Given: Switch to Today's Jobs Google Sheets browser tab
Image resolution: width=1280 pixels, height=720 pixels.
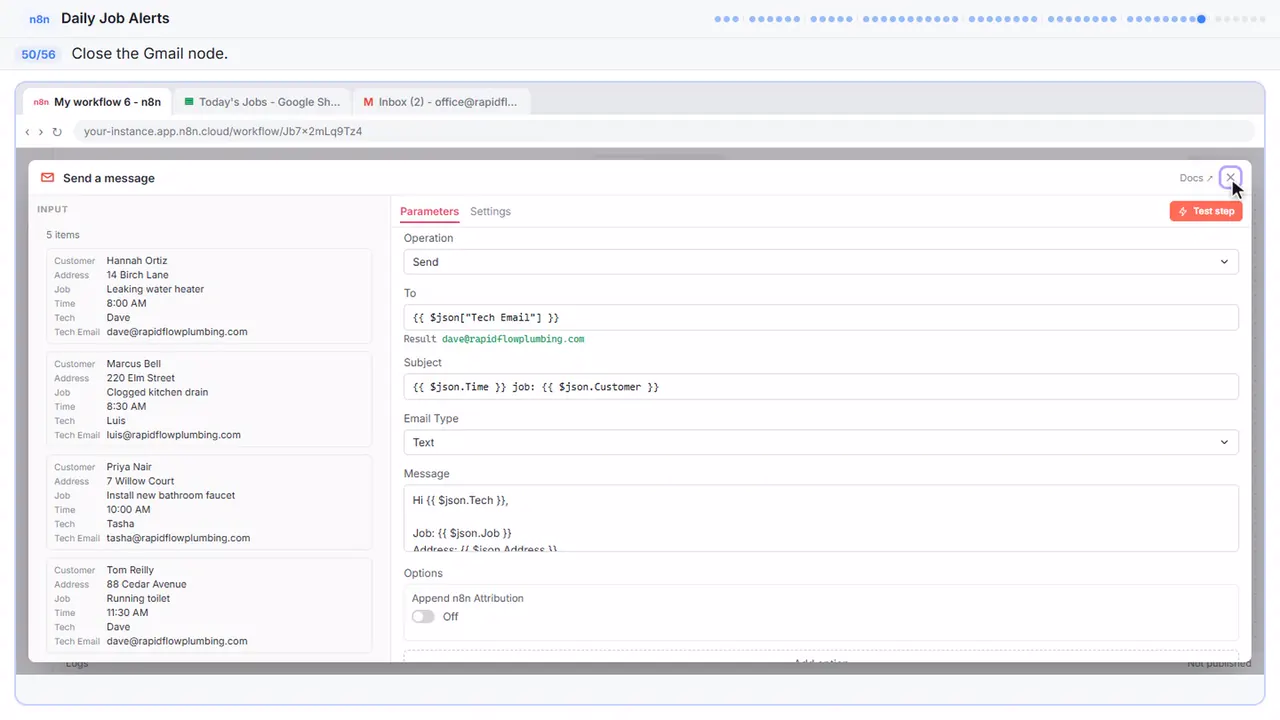Looking at the screenshot, I should tap(263, 102).
